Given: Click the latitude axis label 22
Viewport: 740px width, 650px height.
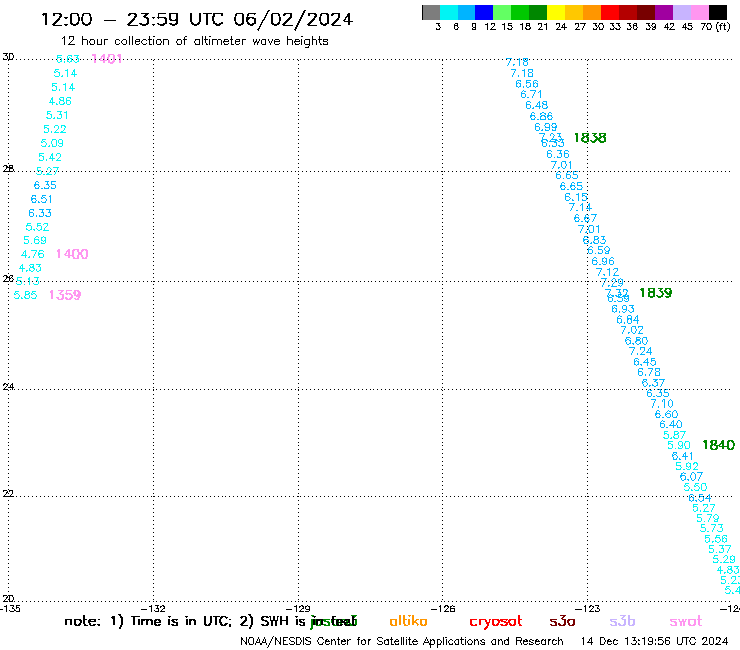Looking at the screenshot, I should [8, 493].
